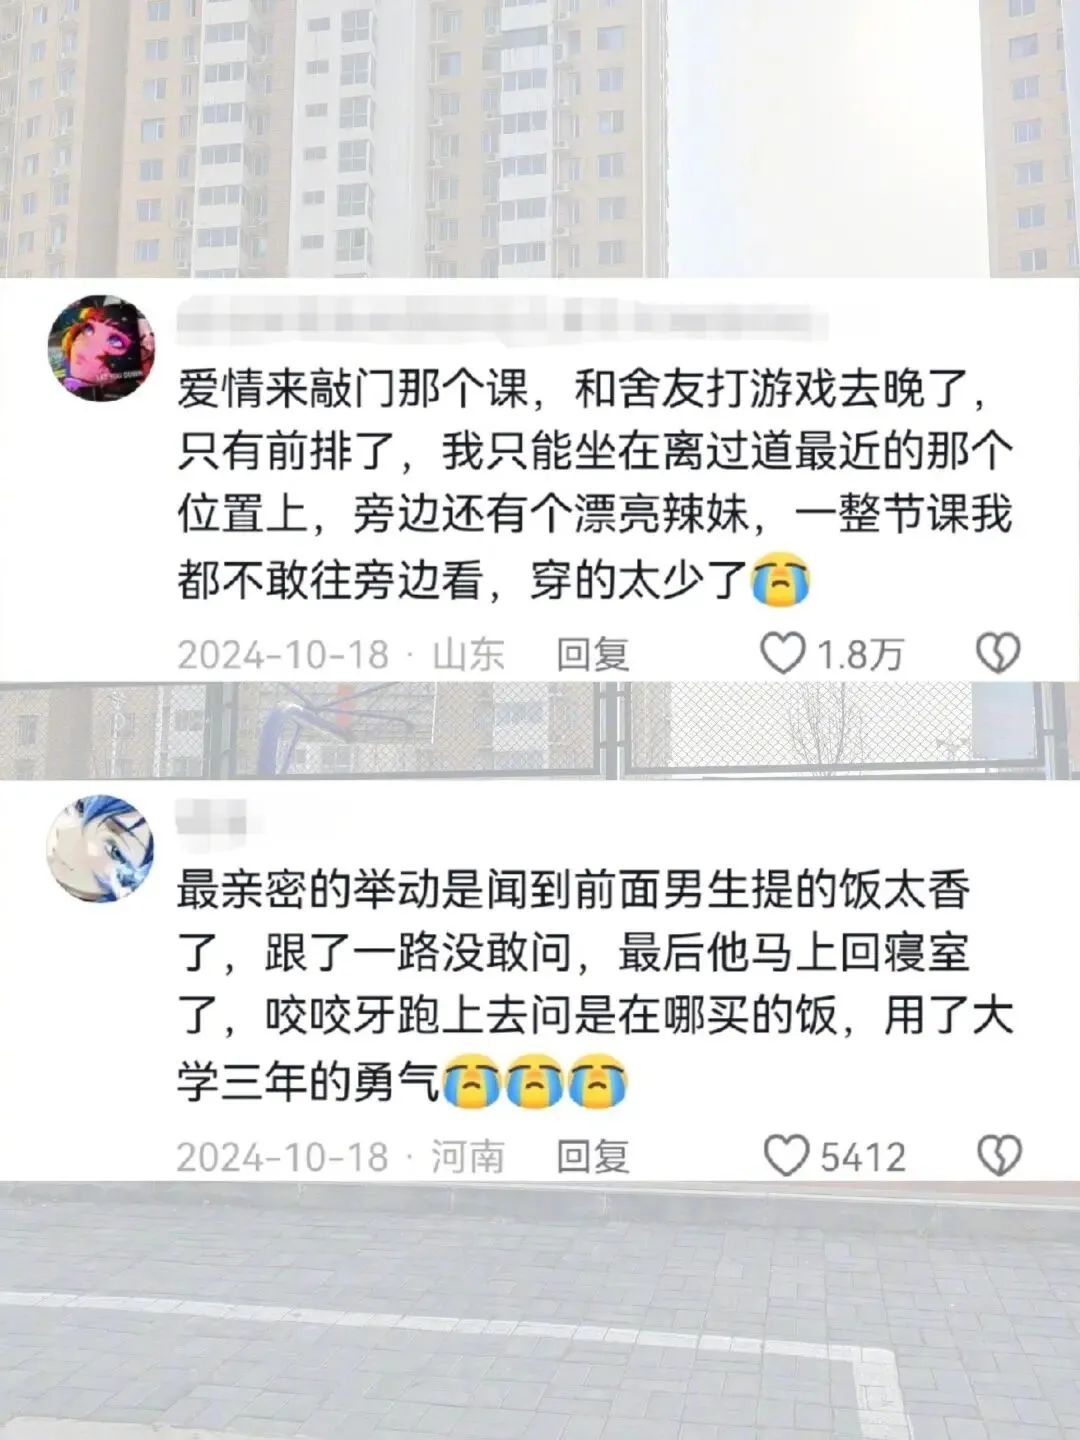Image resolution: width=1080 pixels, height=1440 pixels.
Task: Open the first commenter's anime girl avatar
Action: point(101,348)
